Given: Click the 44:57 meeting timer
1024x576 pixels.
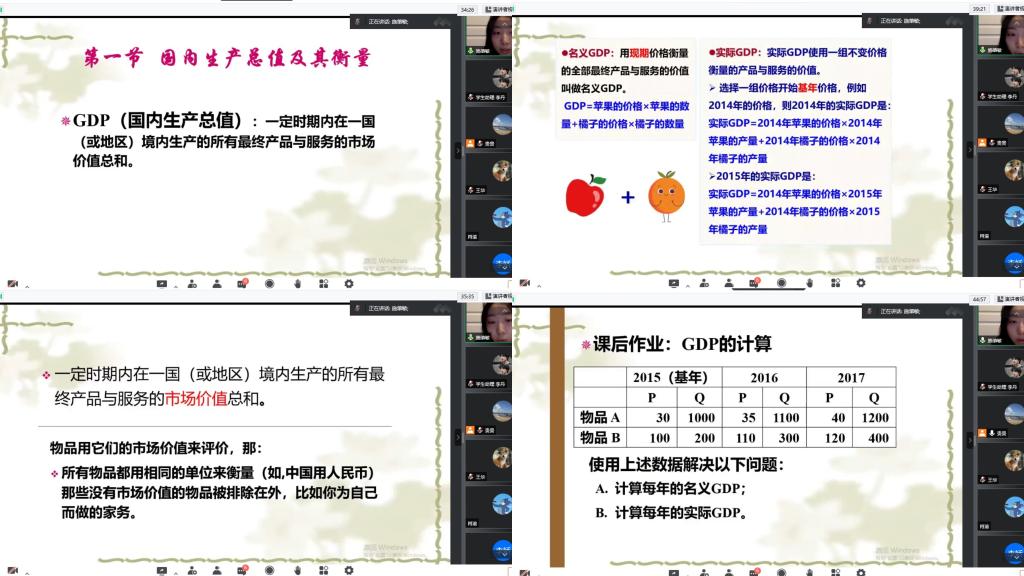Looking at the screenshot, I should point(979,298).
